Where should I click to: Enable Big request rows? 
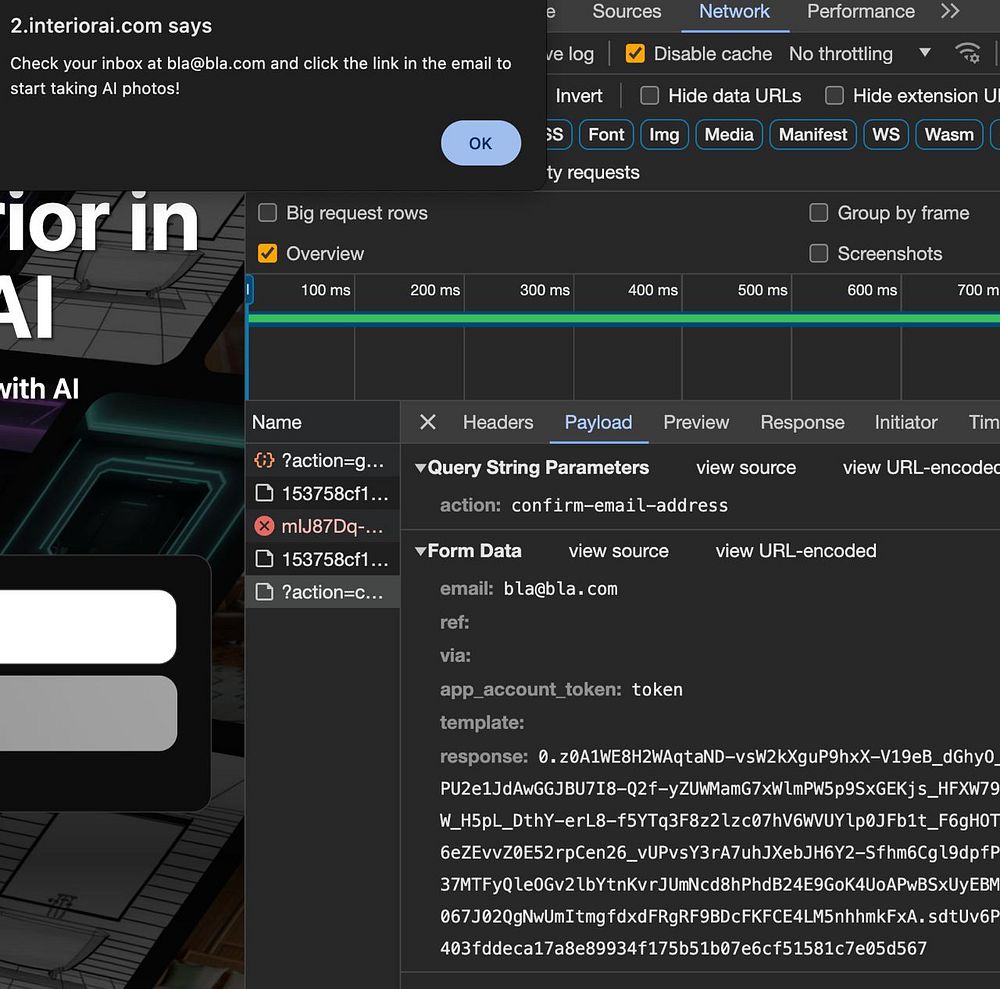coord(267,213)
